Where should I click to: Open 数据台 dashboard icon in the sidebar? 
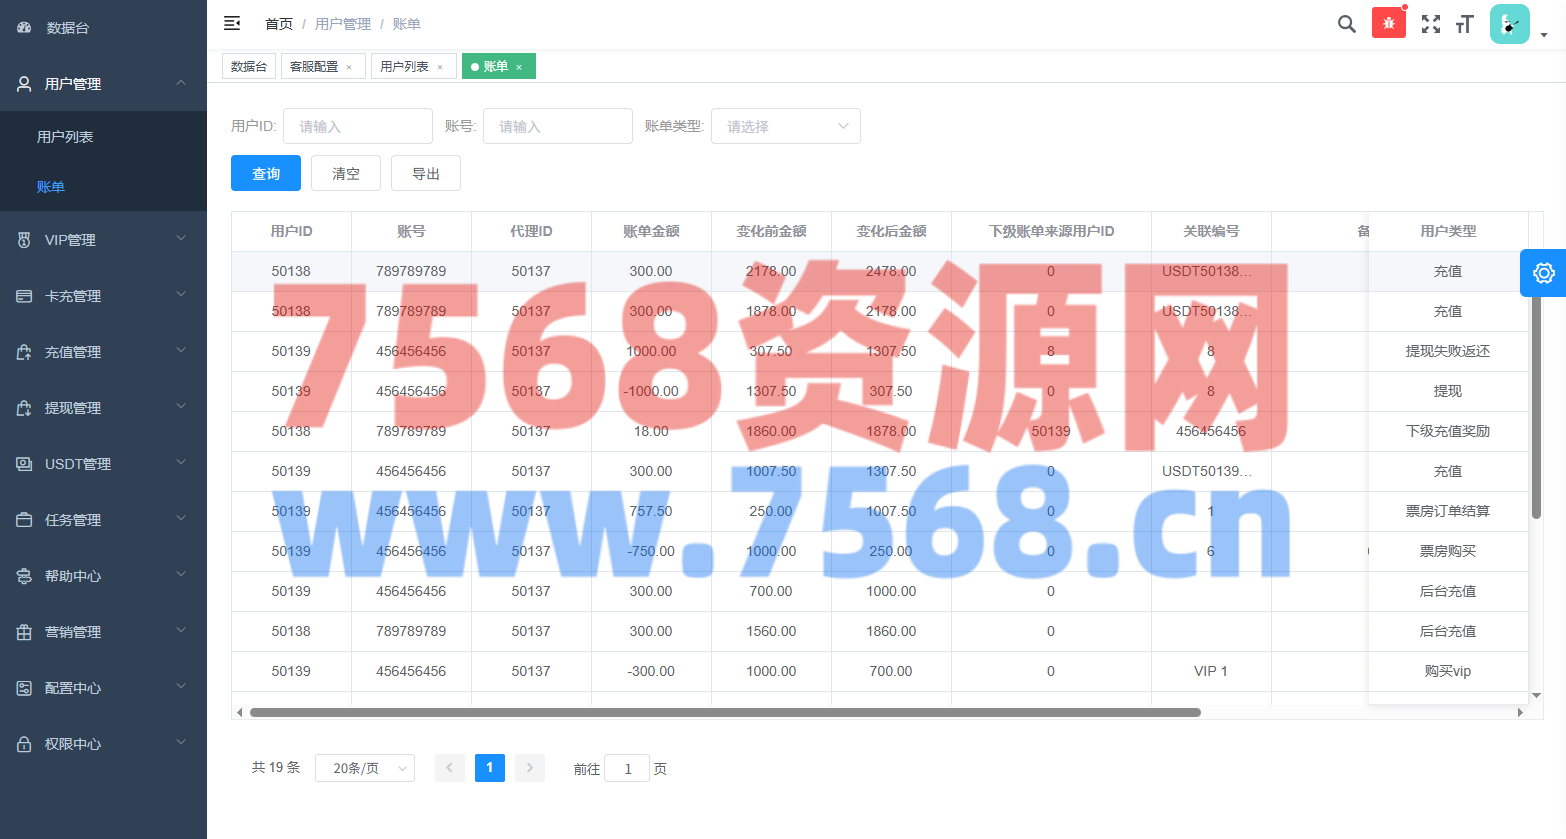click(x=25, y=28)
